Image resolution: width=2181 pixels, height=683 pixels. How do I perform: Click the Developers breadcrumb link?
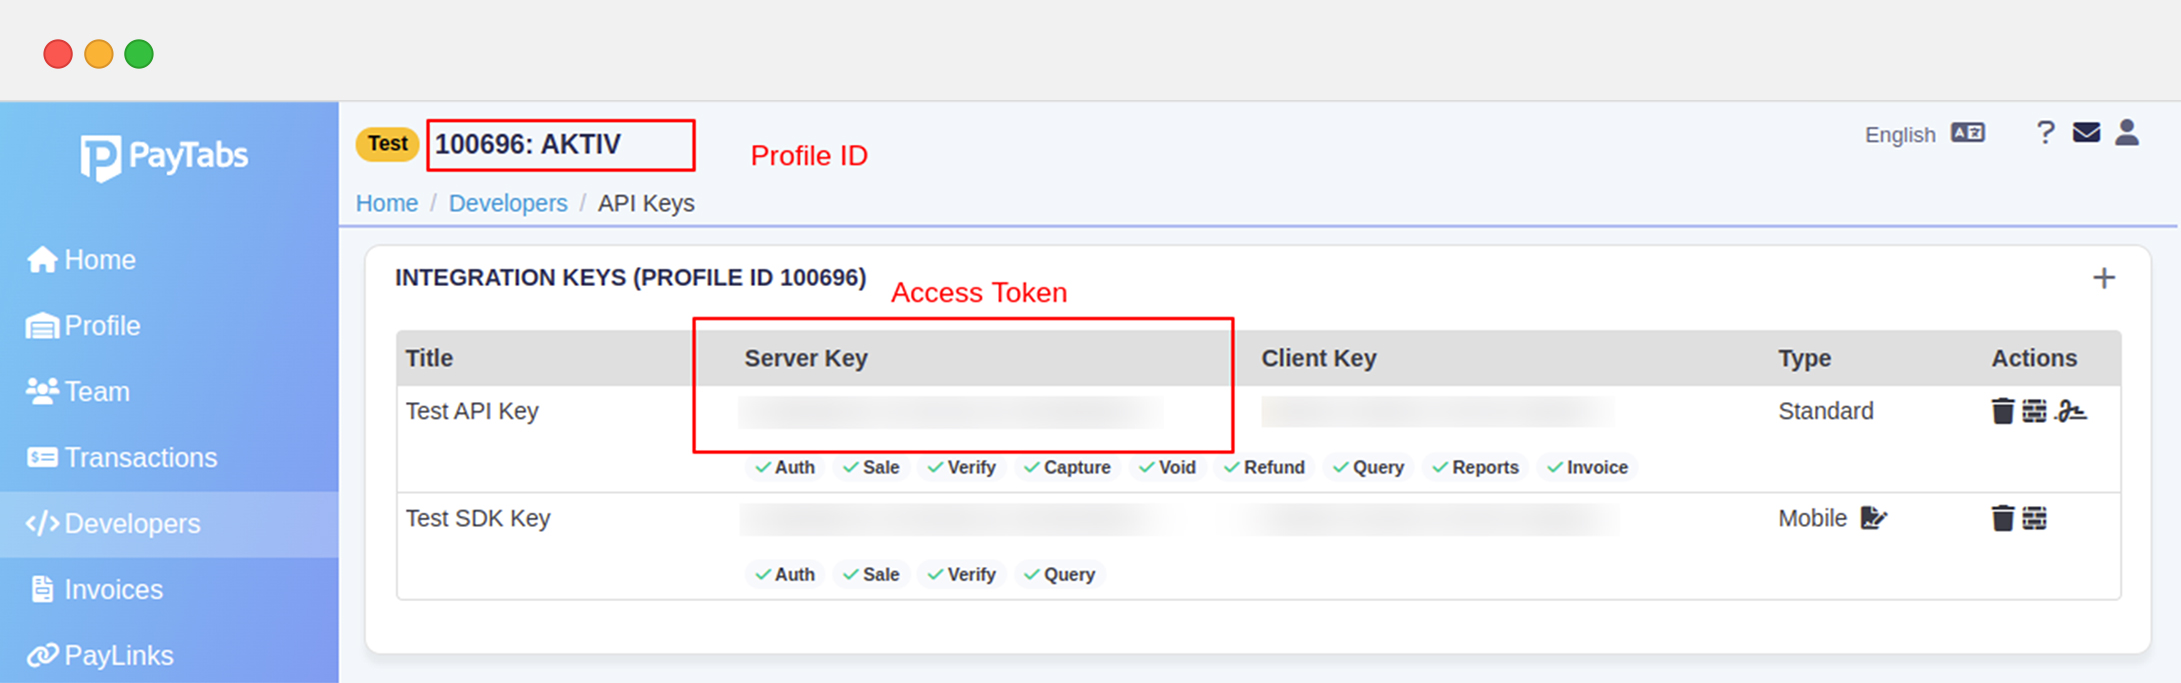[x=508, y=203]
